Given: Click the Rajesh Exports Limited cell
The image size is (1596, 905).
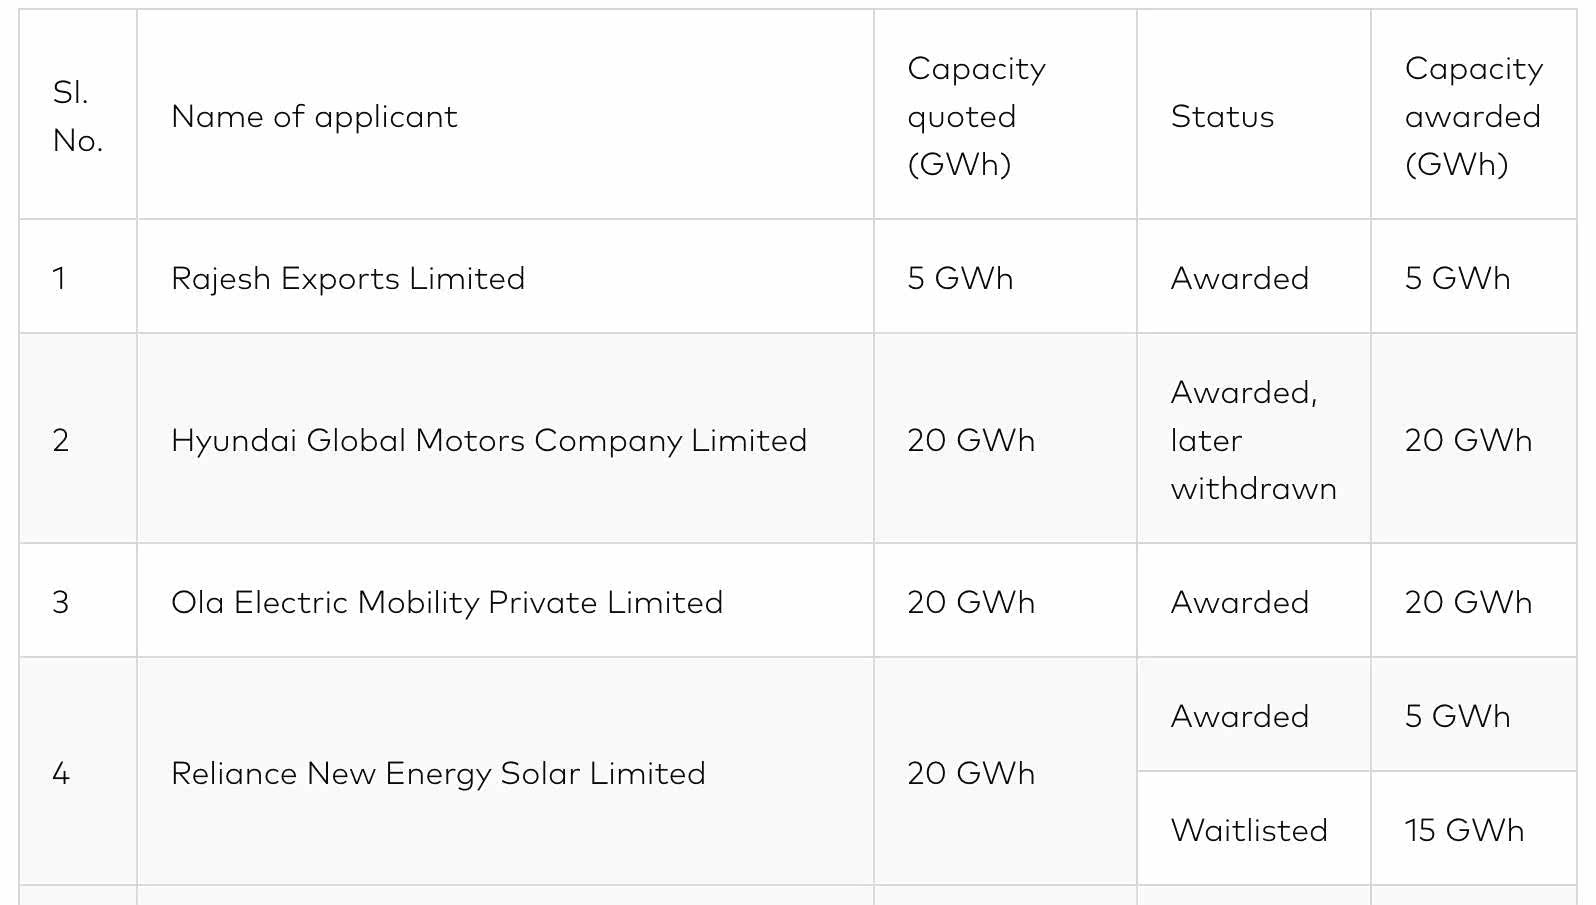Looking at the screenshot, I should click(348, 278).
